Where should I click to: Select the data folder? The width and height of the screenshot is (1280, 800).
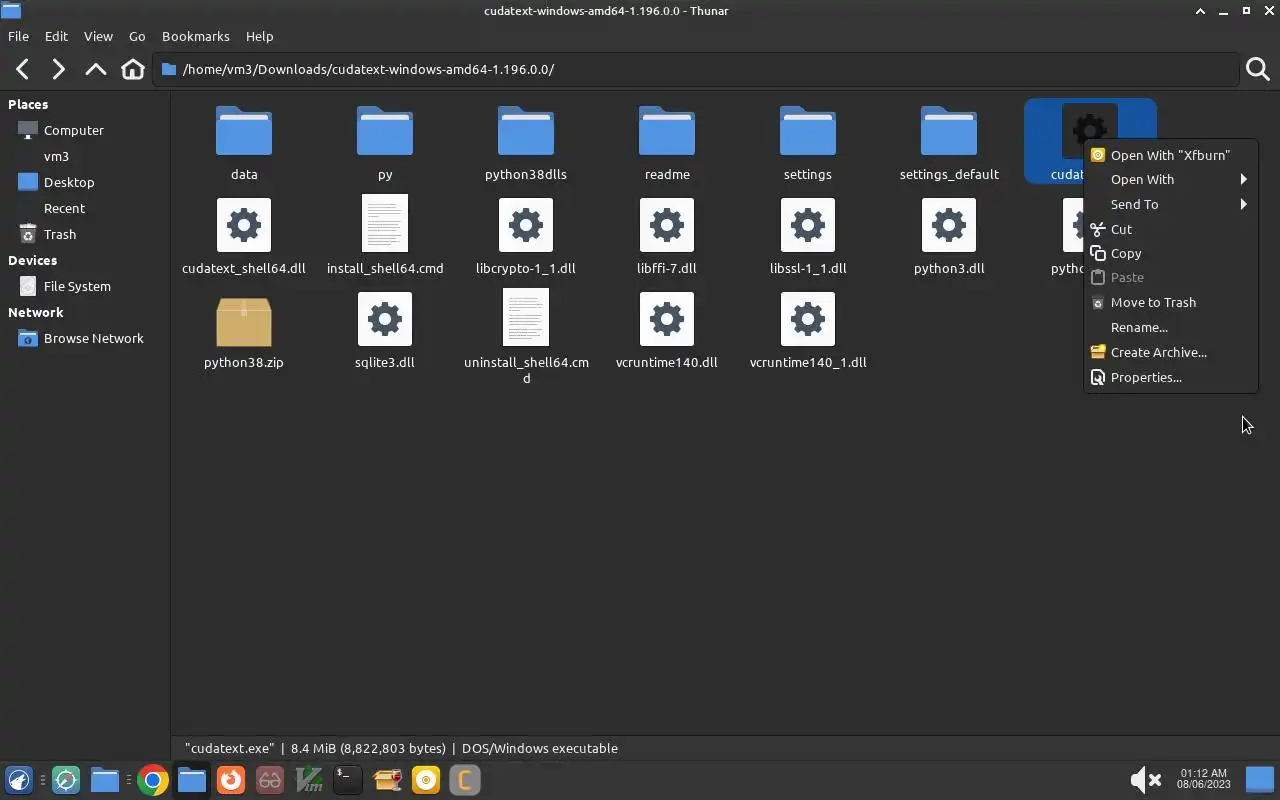(244, 142)
